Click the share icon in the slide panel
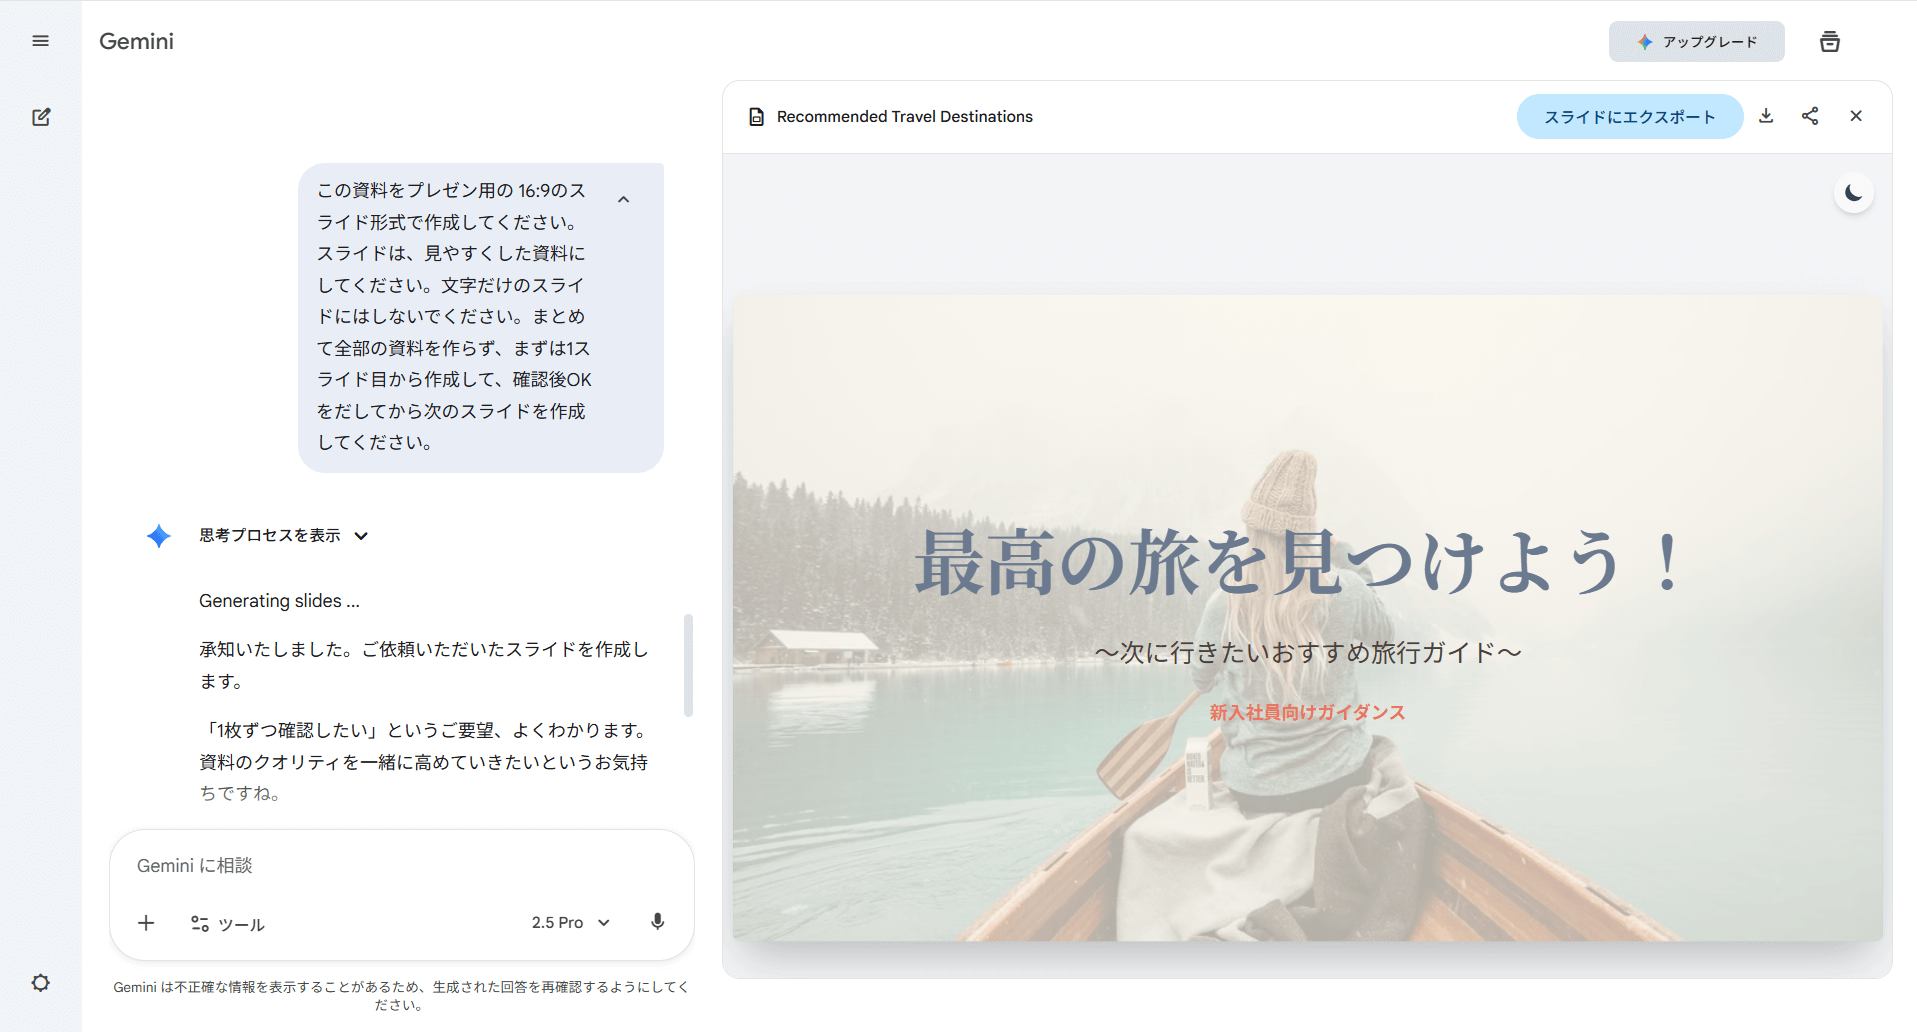The image size is (1917, 1032). coord(1810,116)
